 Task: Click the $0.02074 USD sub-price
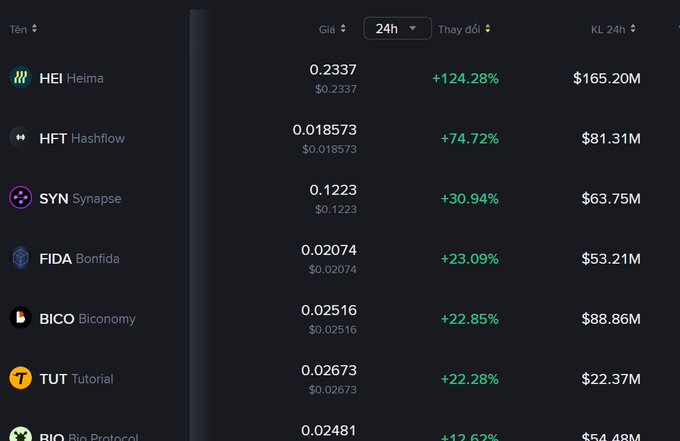point(333,269)
